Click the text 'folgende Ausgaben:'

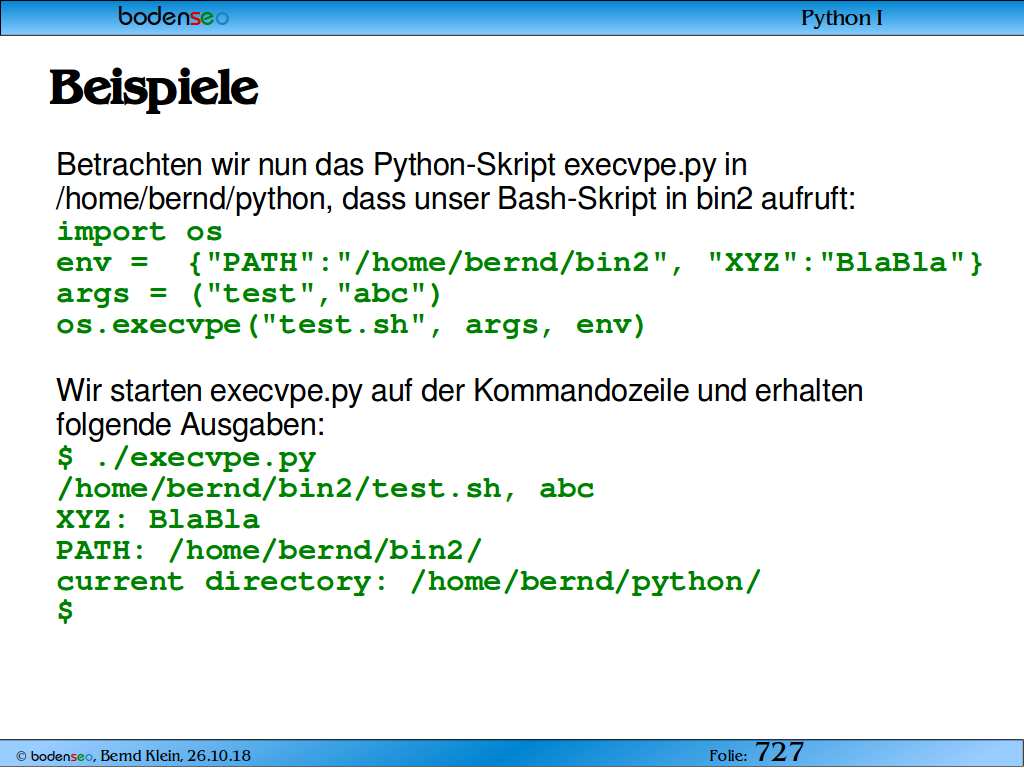[x=190, y=424]
